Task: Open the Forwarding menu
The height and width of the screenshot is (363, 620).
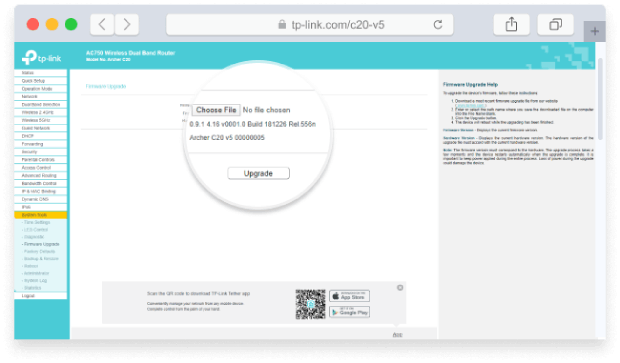Action: pos(40,144)
